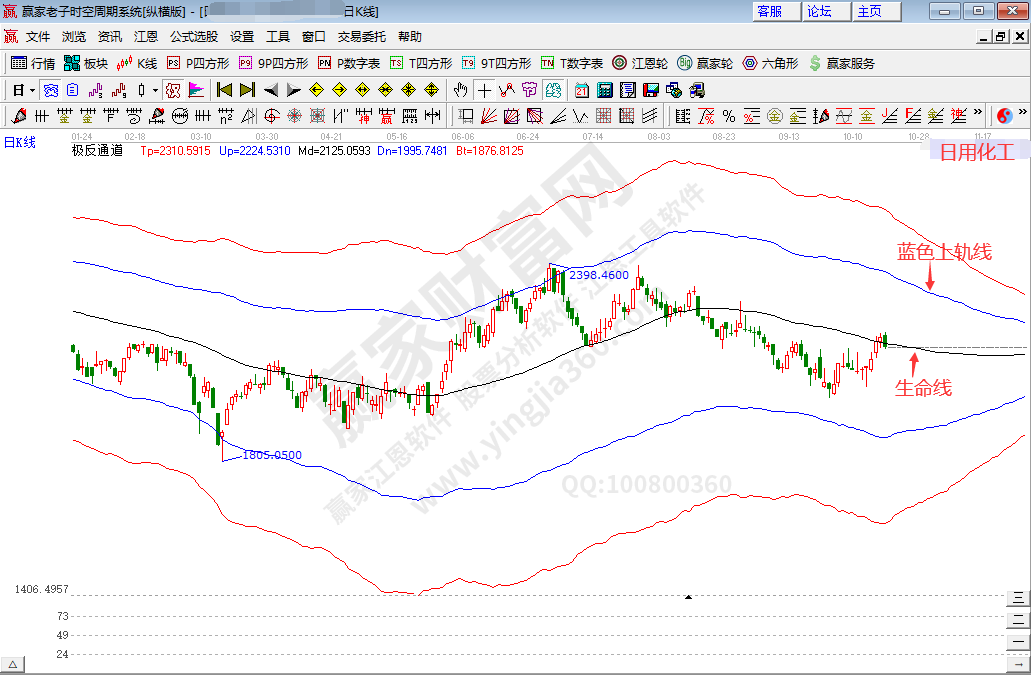Viewport: 1031px width, 675px height.
Task: Open the 公式选股 menu
Action: [x=193, y=36]
